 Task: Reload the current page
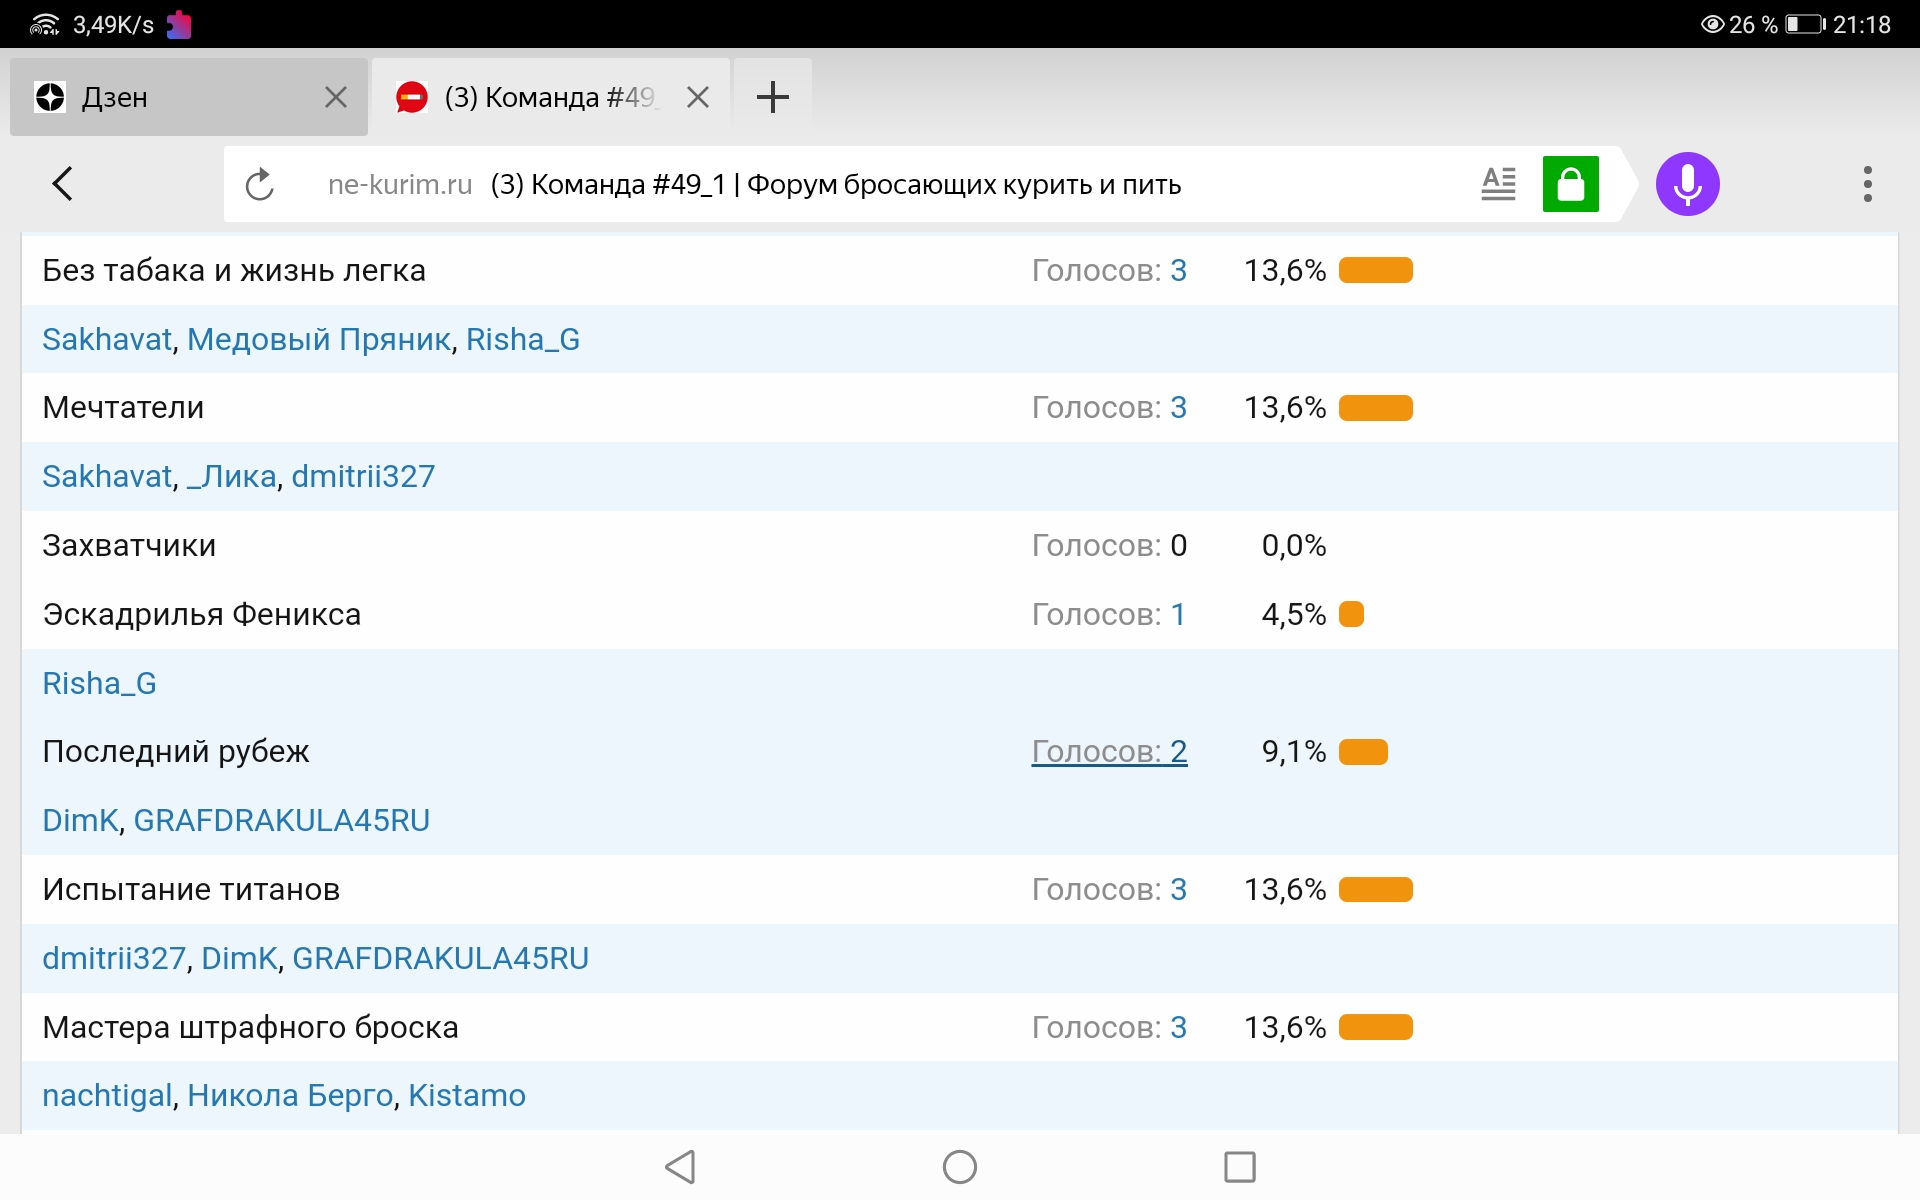coord(260,184)
